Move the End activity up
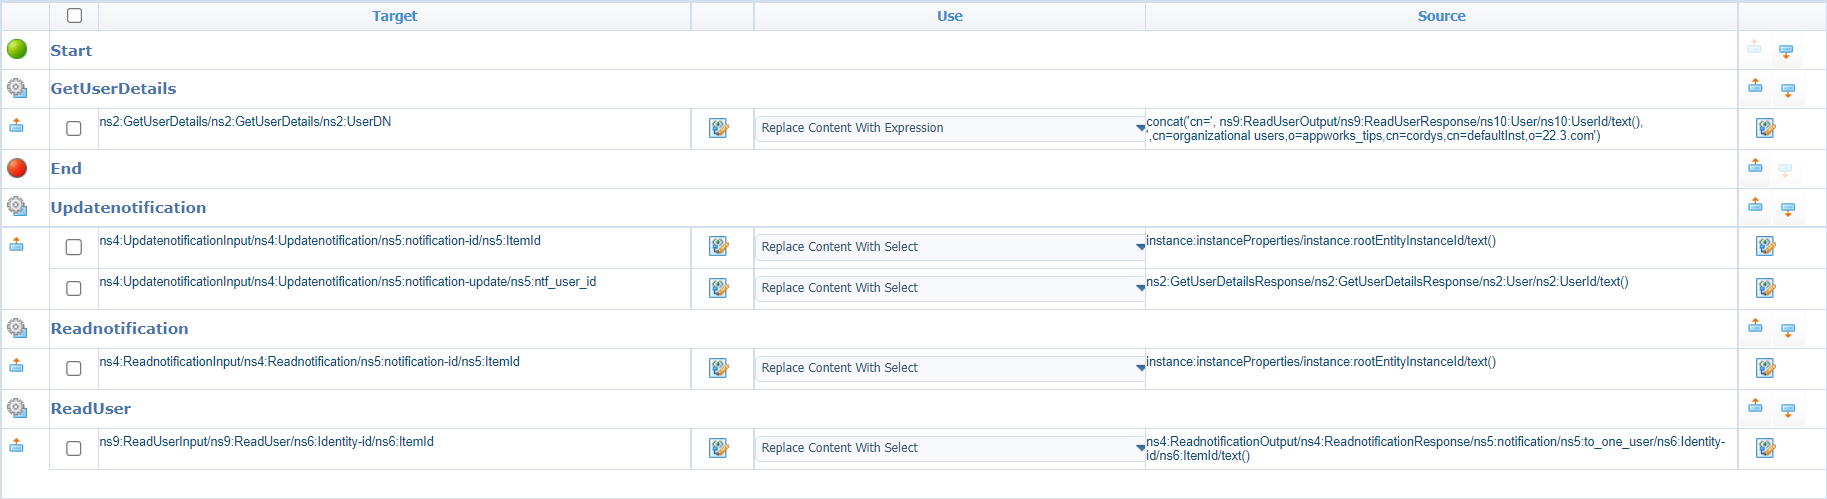Image resolution: width=1827 pixels, height=499 pixels. click(x=1755, y=166)
